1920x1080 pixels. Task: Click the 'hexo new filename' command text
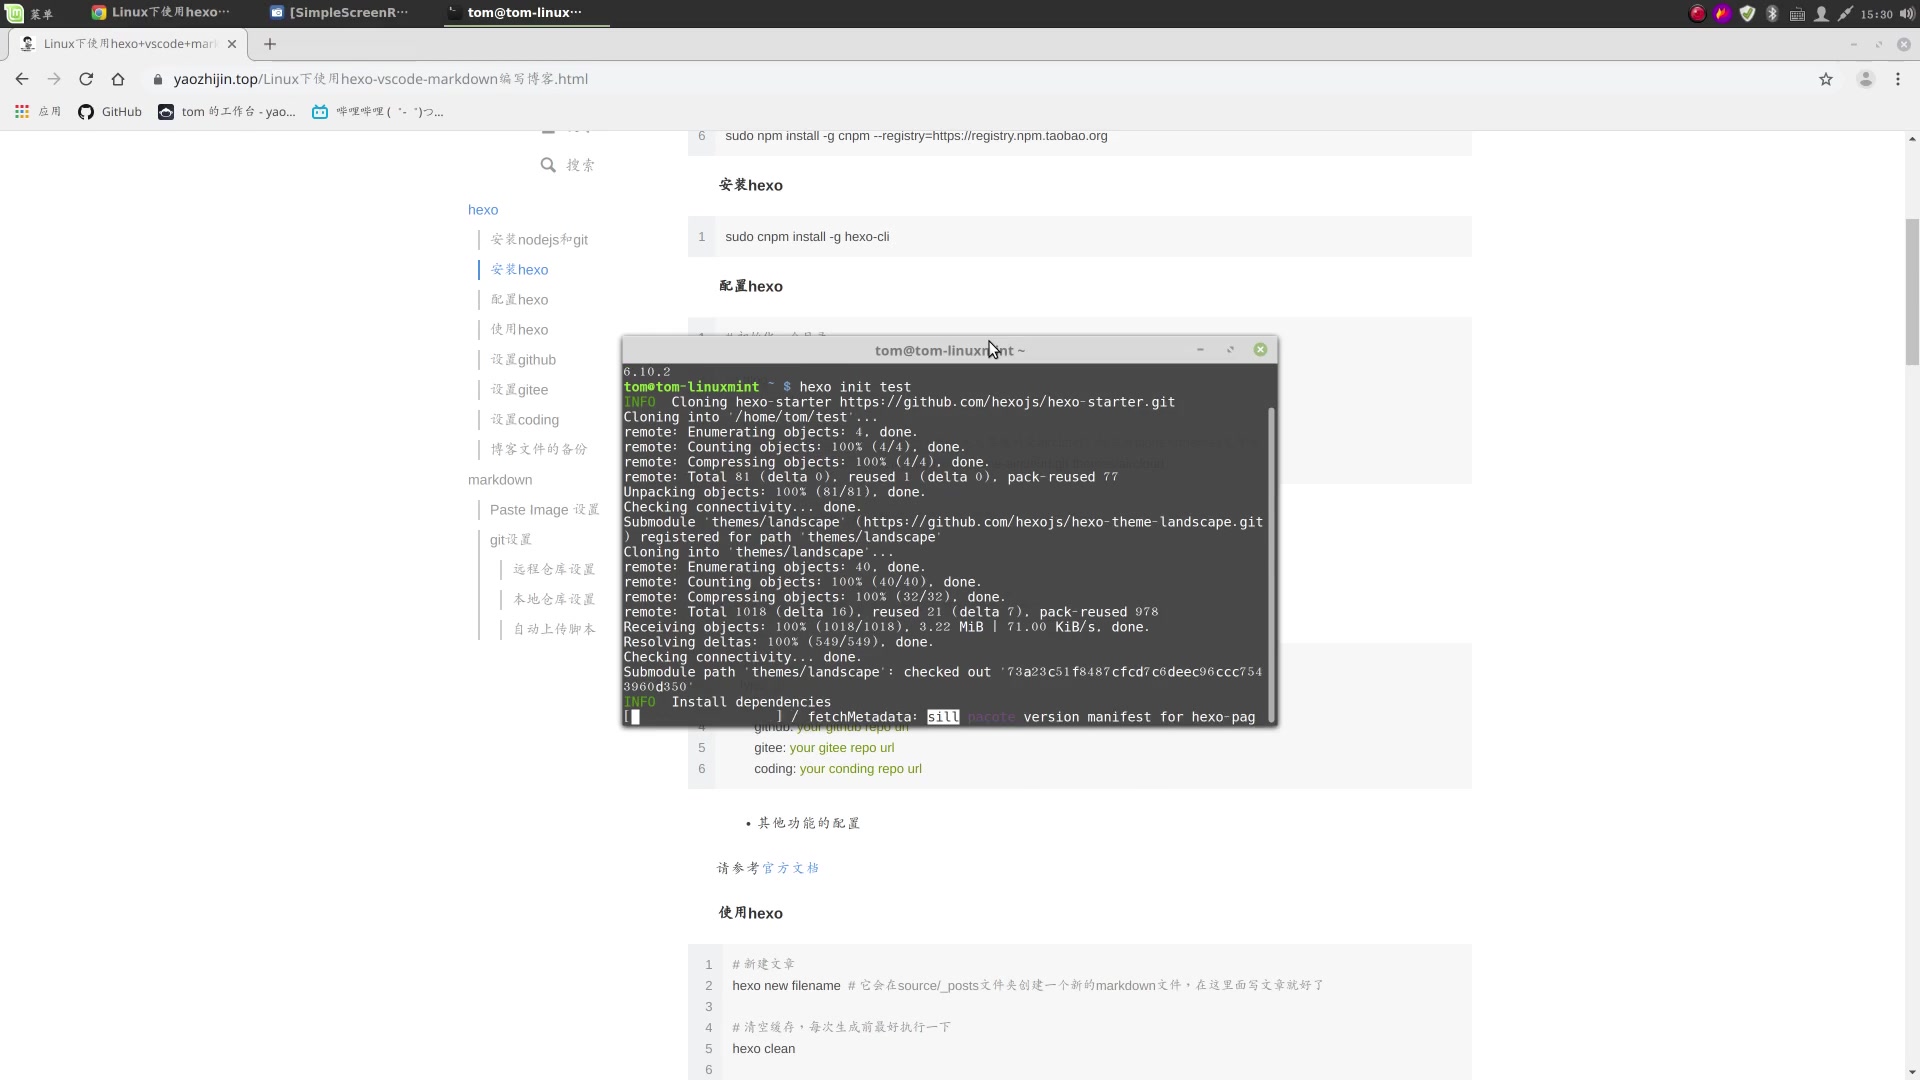click(x=786, y=986)
